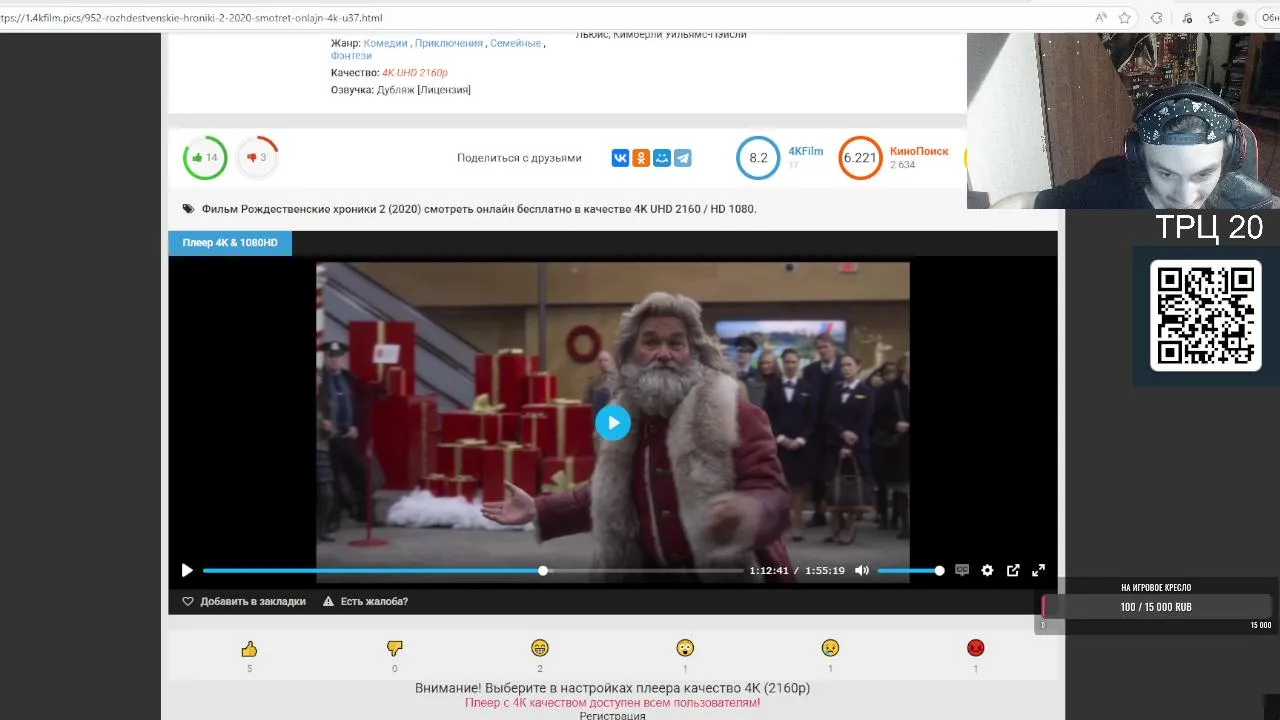
Task: Open picture-in-picture pop-out icon in player
Action: coord(1013,570)
